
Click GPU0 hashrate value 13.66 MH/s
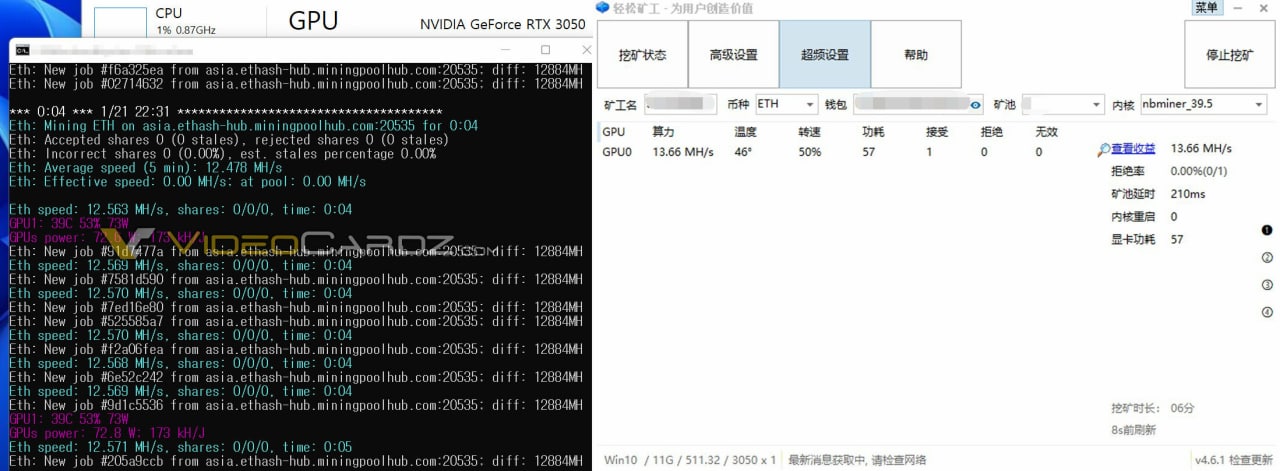tap(683, 152)
